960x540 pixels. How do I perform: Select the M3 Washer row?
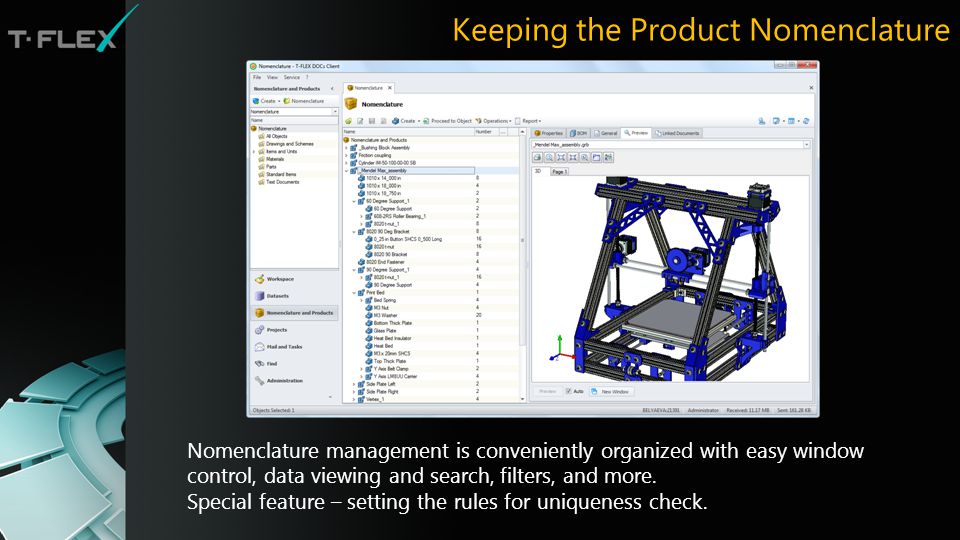click(x=430, y=315)
